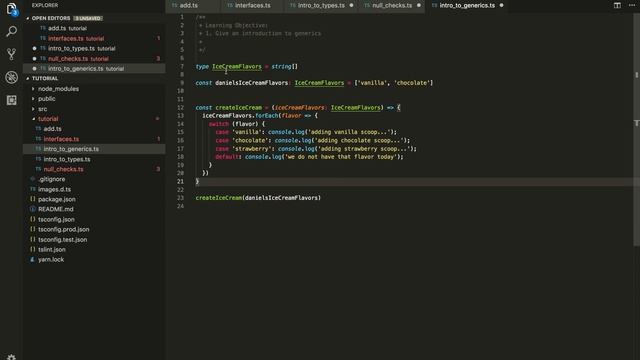Open the Extensions view icon
Screen dimensions: 640x360
(11, 100)
